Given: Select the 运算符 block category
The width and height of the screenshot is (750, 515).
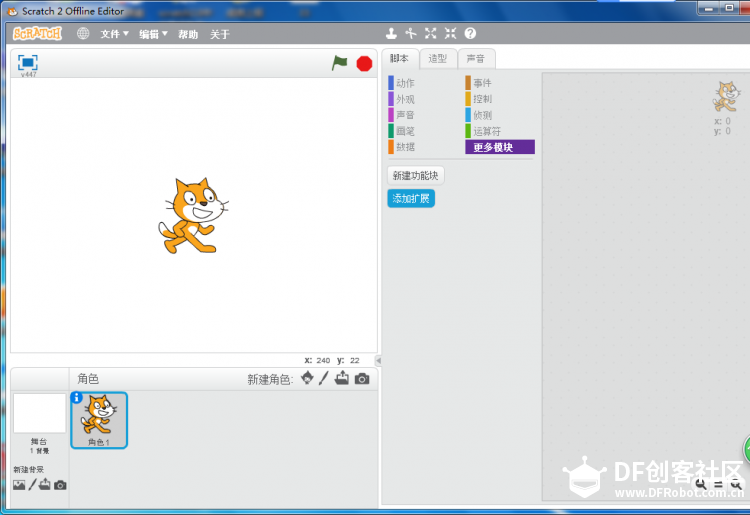Looking at the screenshot, I should coord(483,131).
